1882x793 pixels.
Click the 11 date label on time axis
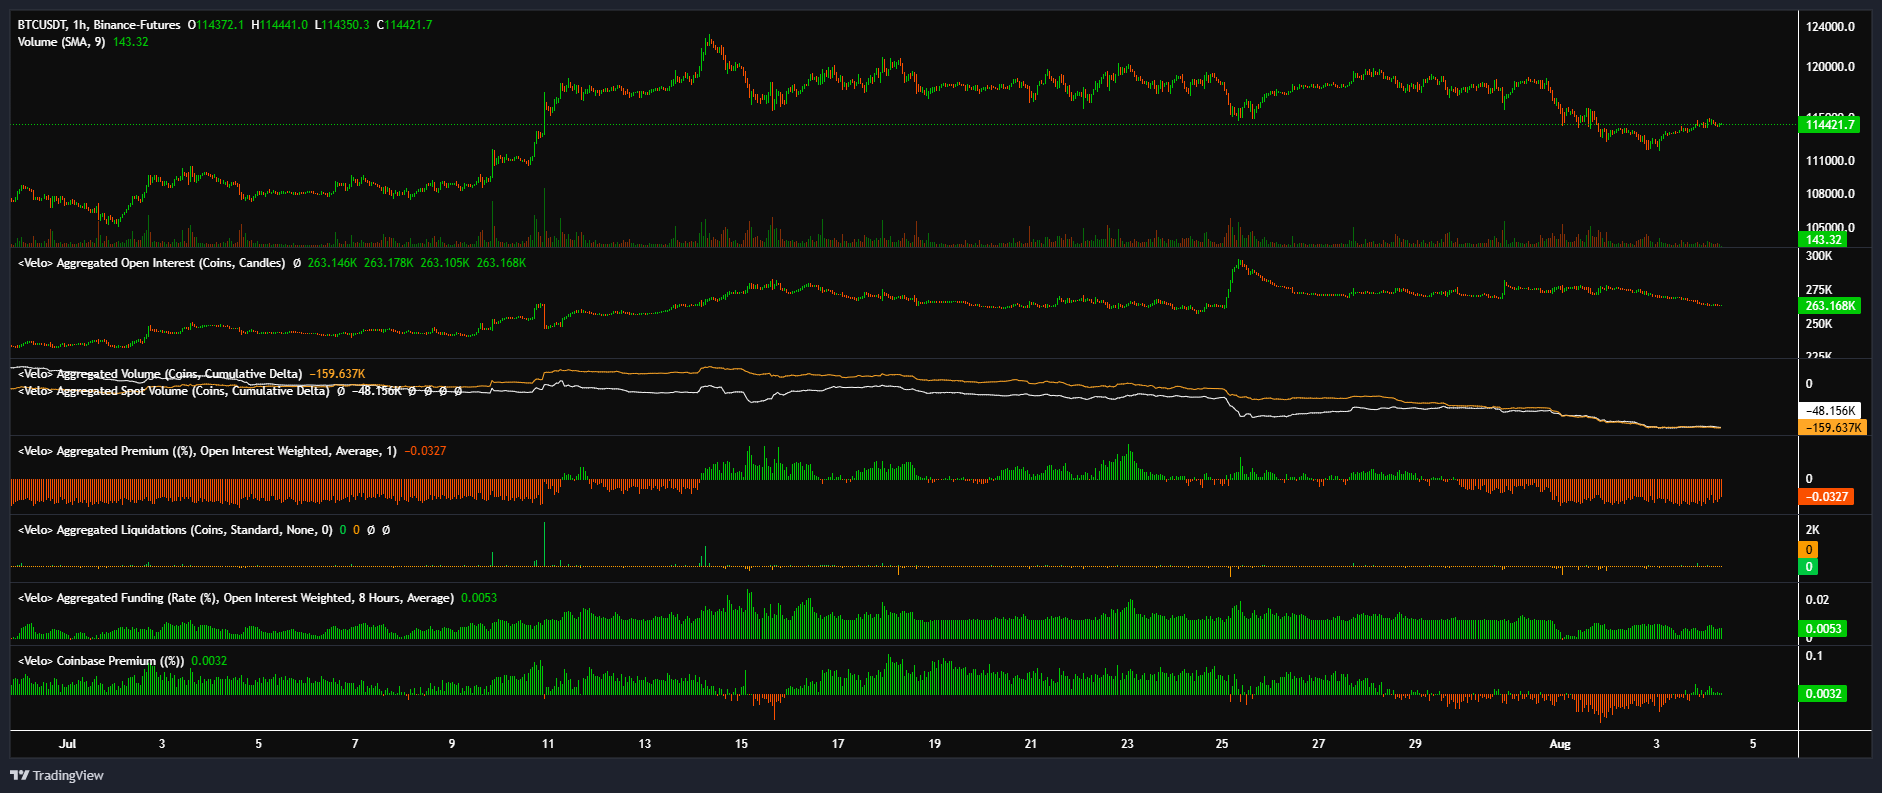[x=548, y=744]
